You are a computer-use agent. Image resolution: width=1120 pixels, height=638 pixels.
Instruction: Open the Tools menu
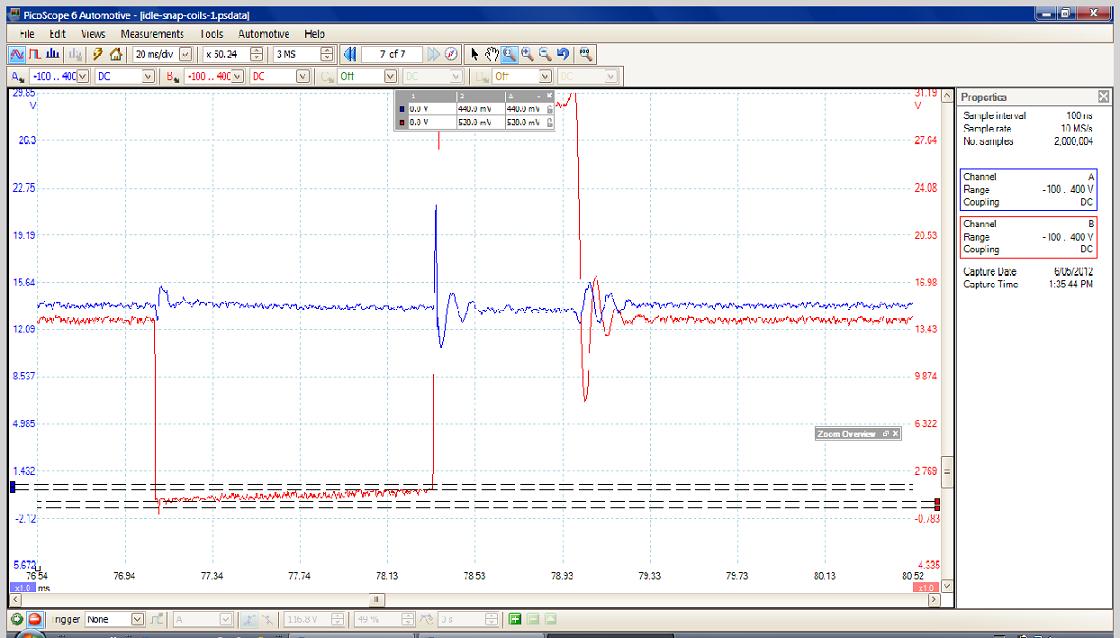(211, 34)
